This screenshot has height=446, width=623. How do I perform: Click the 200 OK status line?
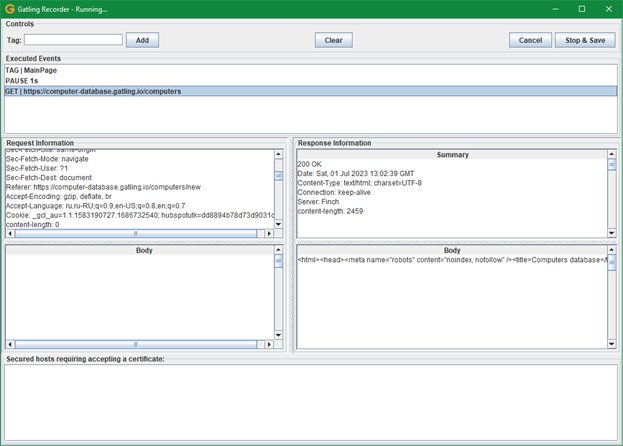point(310,164)
